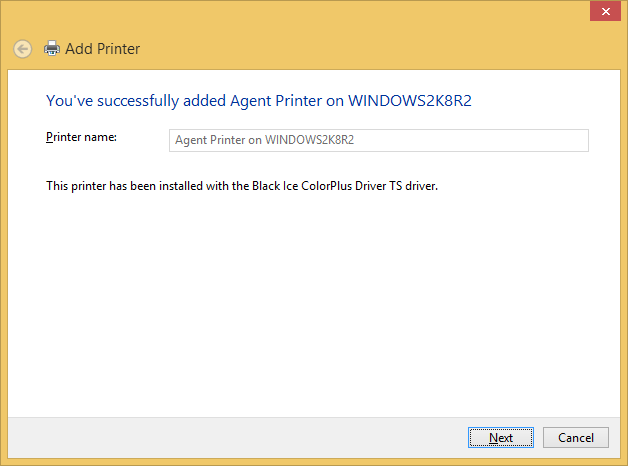Go back using the back arrow button
The width and height of the screenshot is (628, 466).
coord(23,48)
